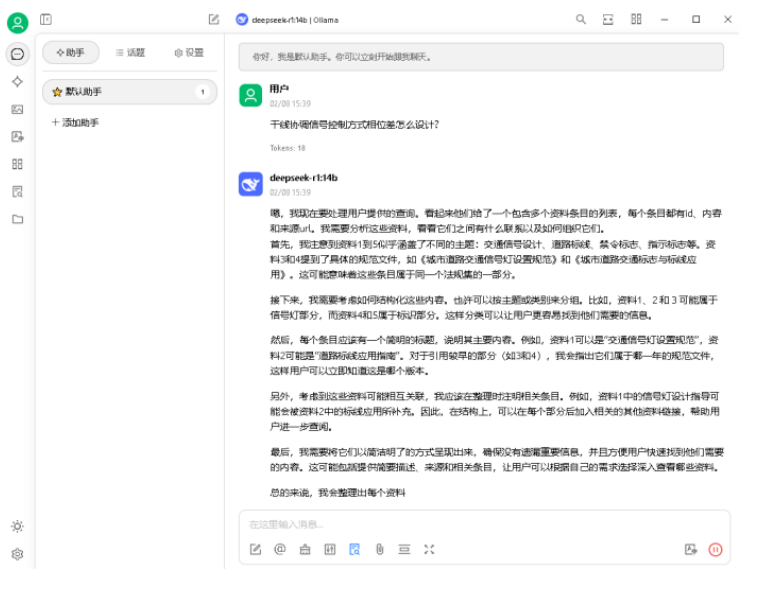Click the search icon in the top bar
The image size is (769, 595).
(581, 19)
